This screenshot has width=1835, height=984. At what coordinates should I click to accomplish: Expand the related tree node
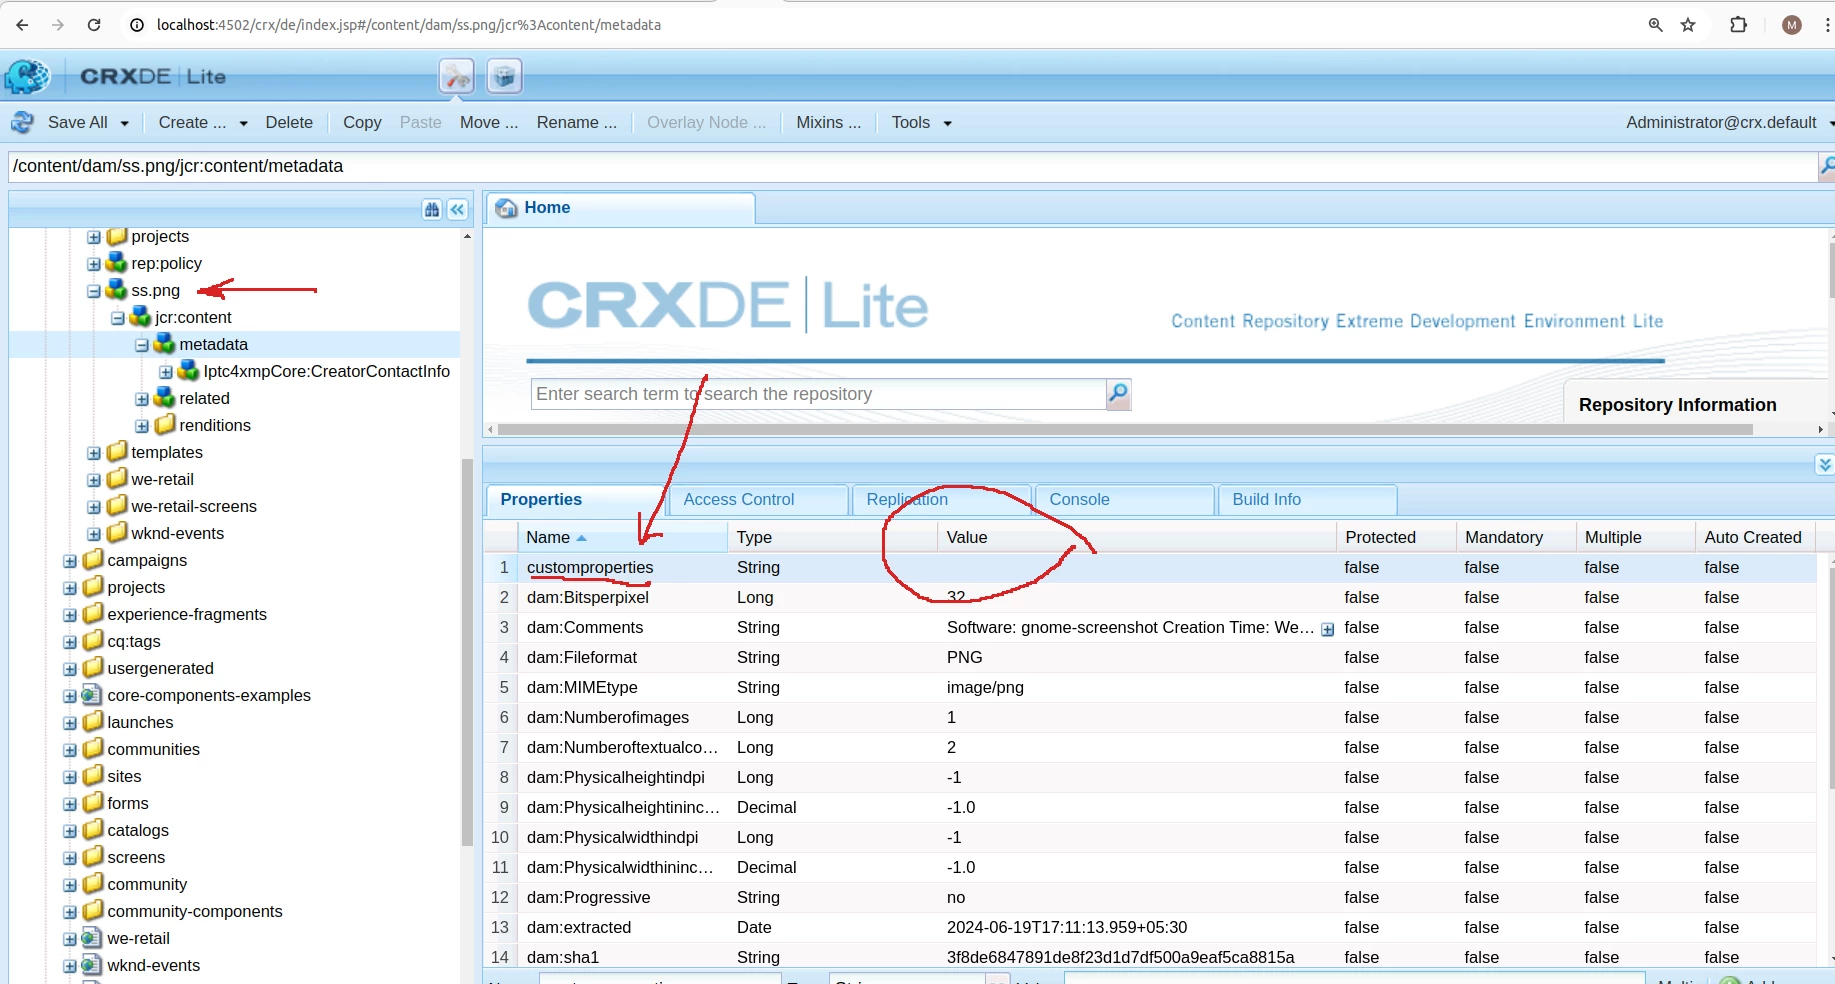tap(142, 399)
